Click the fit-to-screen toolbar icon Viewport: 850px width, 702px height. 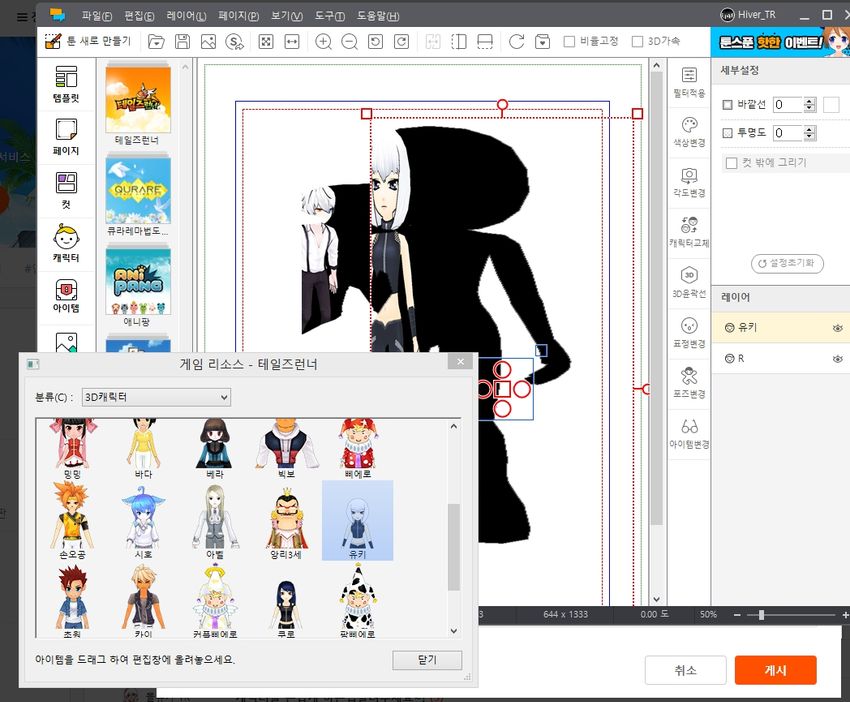(266, 41)
